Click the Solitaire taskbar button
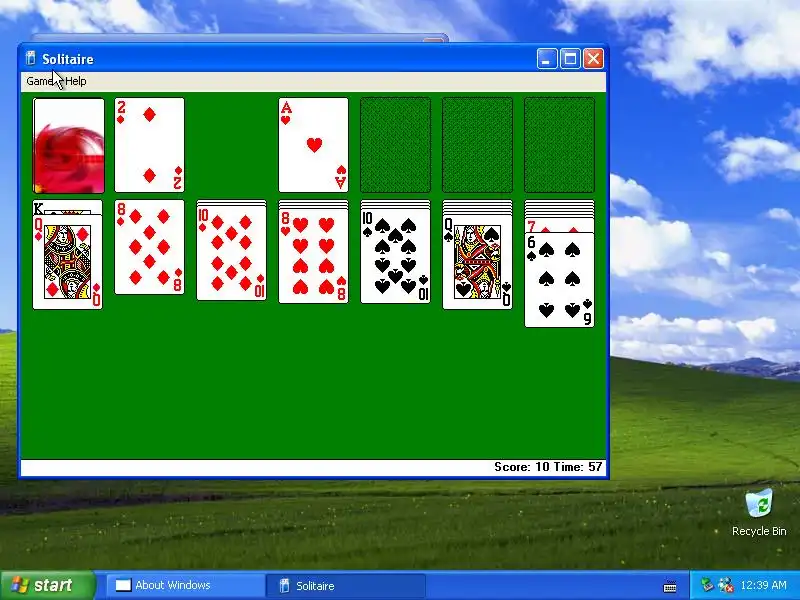Image resolution: width=800 pixels, height=600 pixels. pyautogui.click(x=346, y=585)
